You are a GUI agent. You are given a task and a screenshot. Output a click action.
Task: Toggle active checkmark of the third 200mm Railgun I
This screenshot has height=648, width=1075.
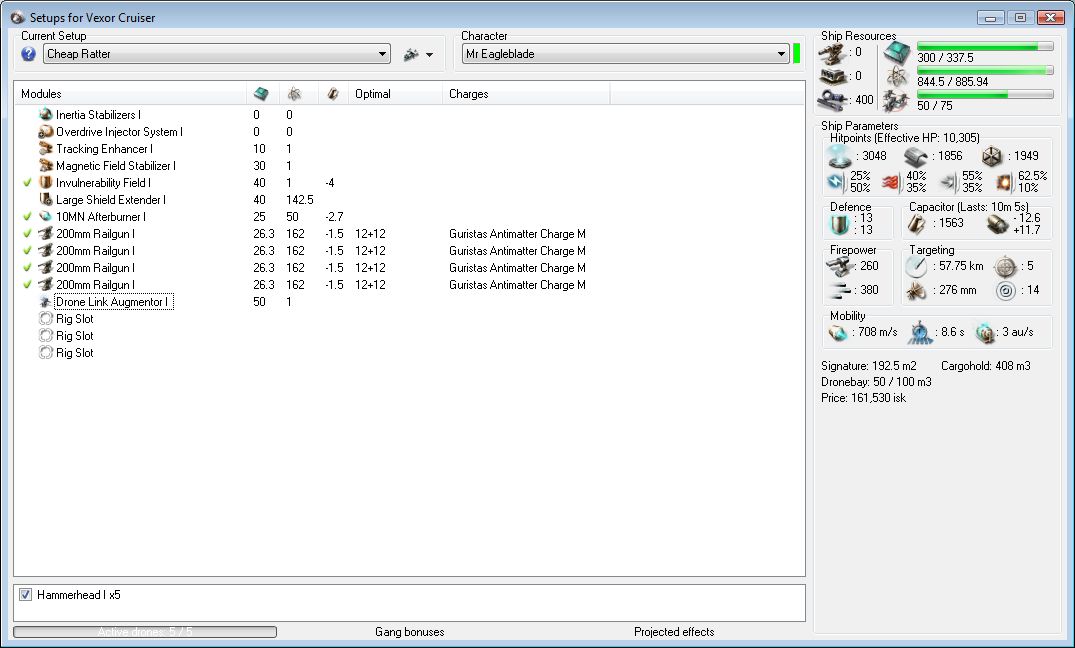click(27, 268)
